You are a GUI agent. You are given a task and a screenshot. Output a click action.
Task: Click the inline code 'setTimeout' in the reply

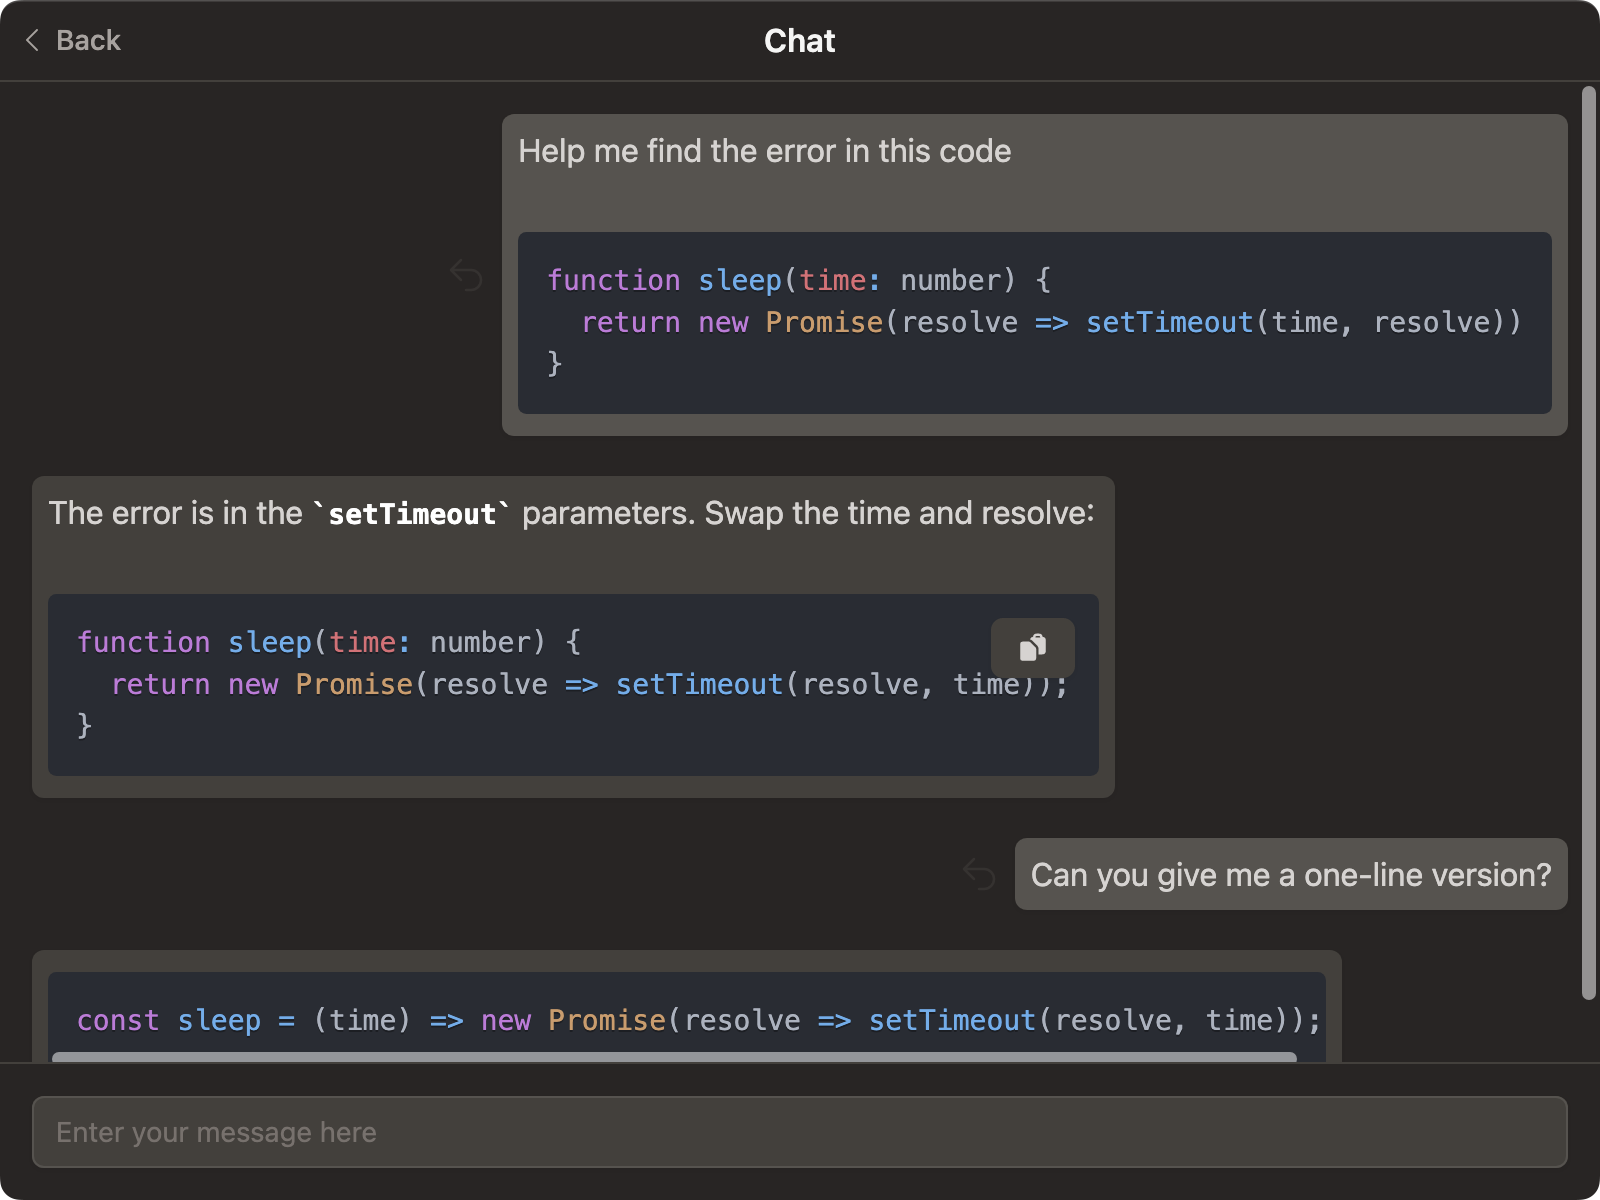(x=412, y=514)
